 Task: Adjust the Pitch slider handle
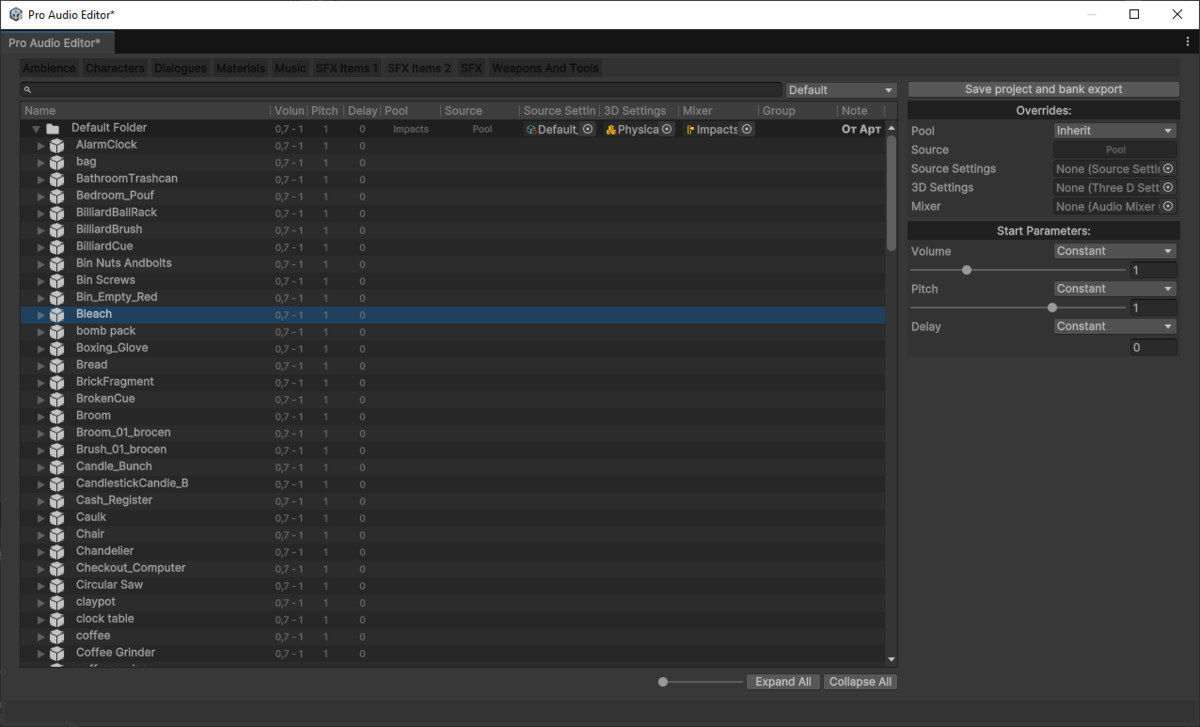click(1052, 308)
